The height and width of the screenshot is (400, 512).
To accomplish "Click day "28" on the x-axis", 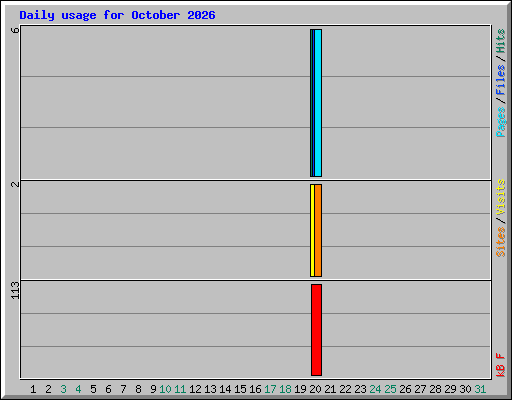I will pyautogui.click(x=435, y=389).
